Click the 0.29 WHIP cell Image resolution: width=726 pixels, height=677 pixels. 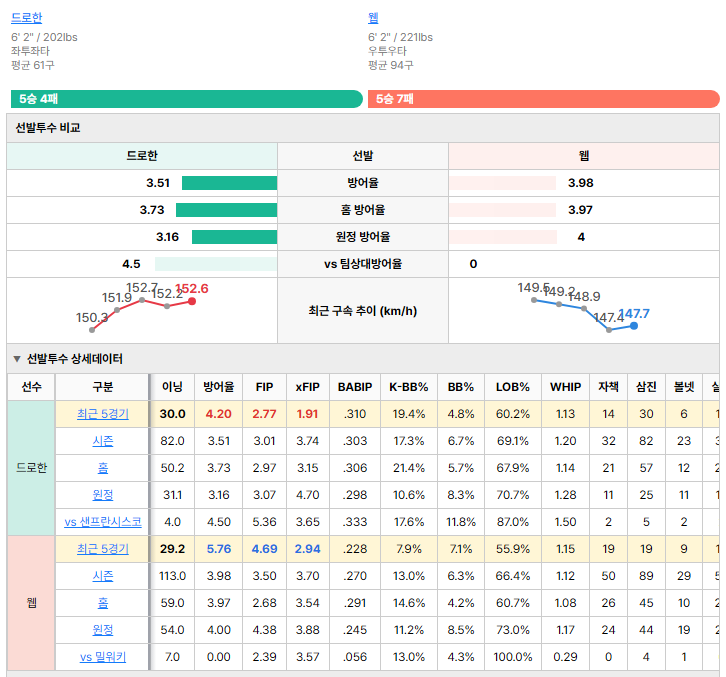click(x=565, y=657)
